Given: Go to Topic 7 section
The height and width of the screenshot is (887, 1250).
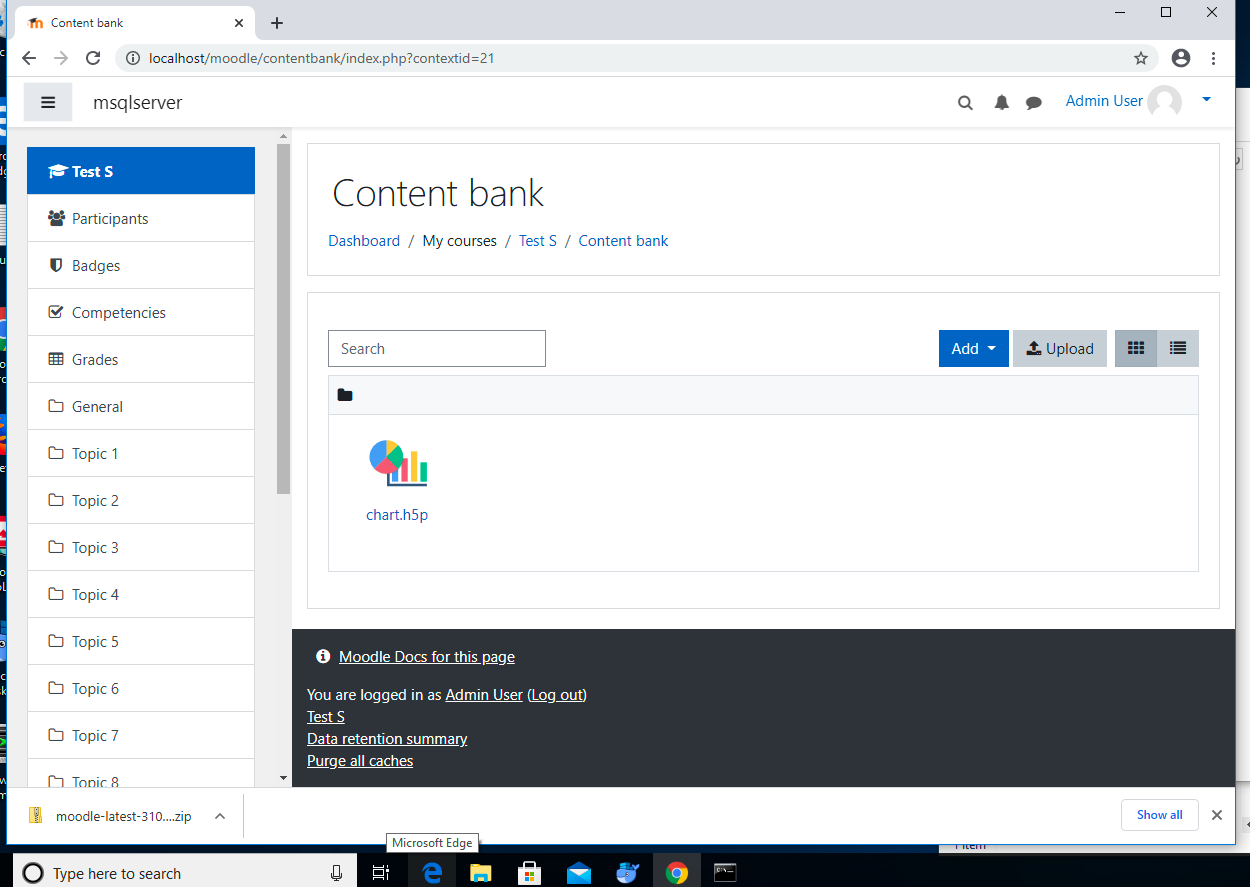Looking at the screenshot, I should [141, 735].
